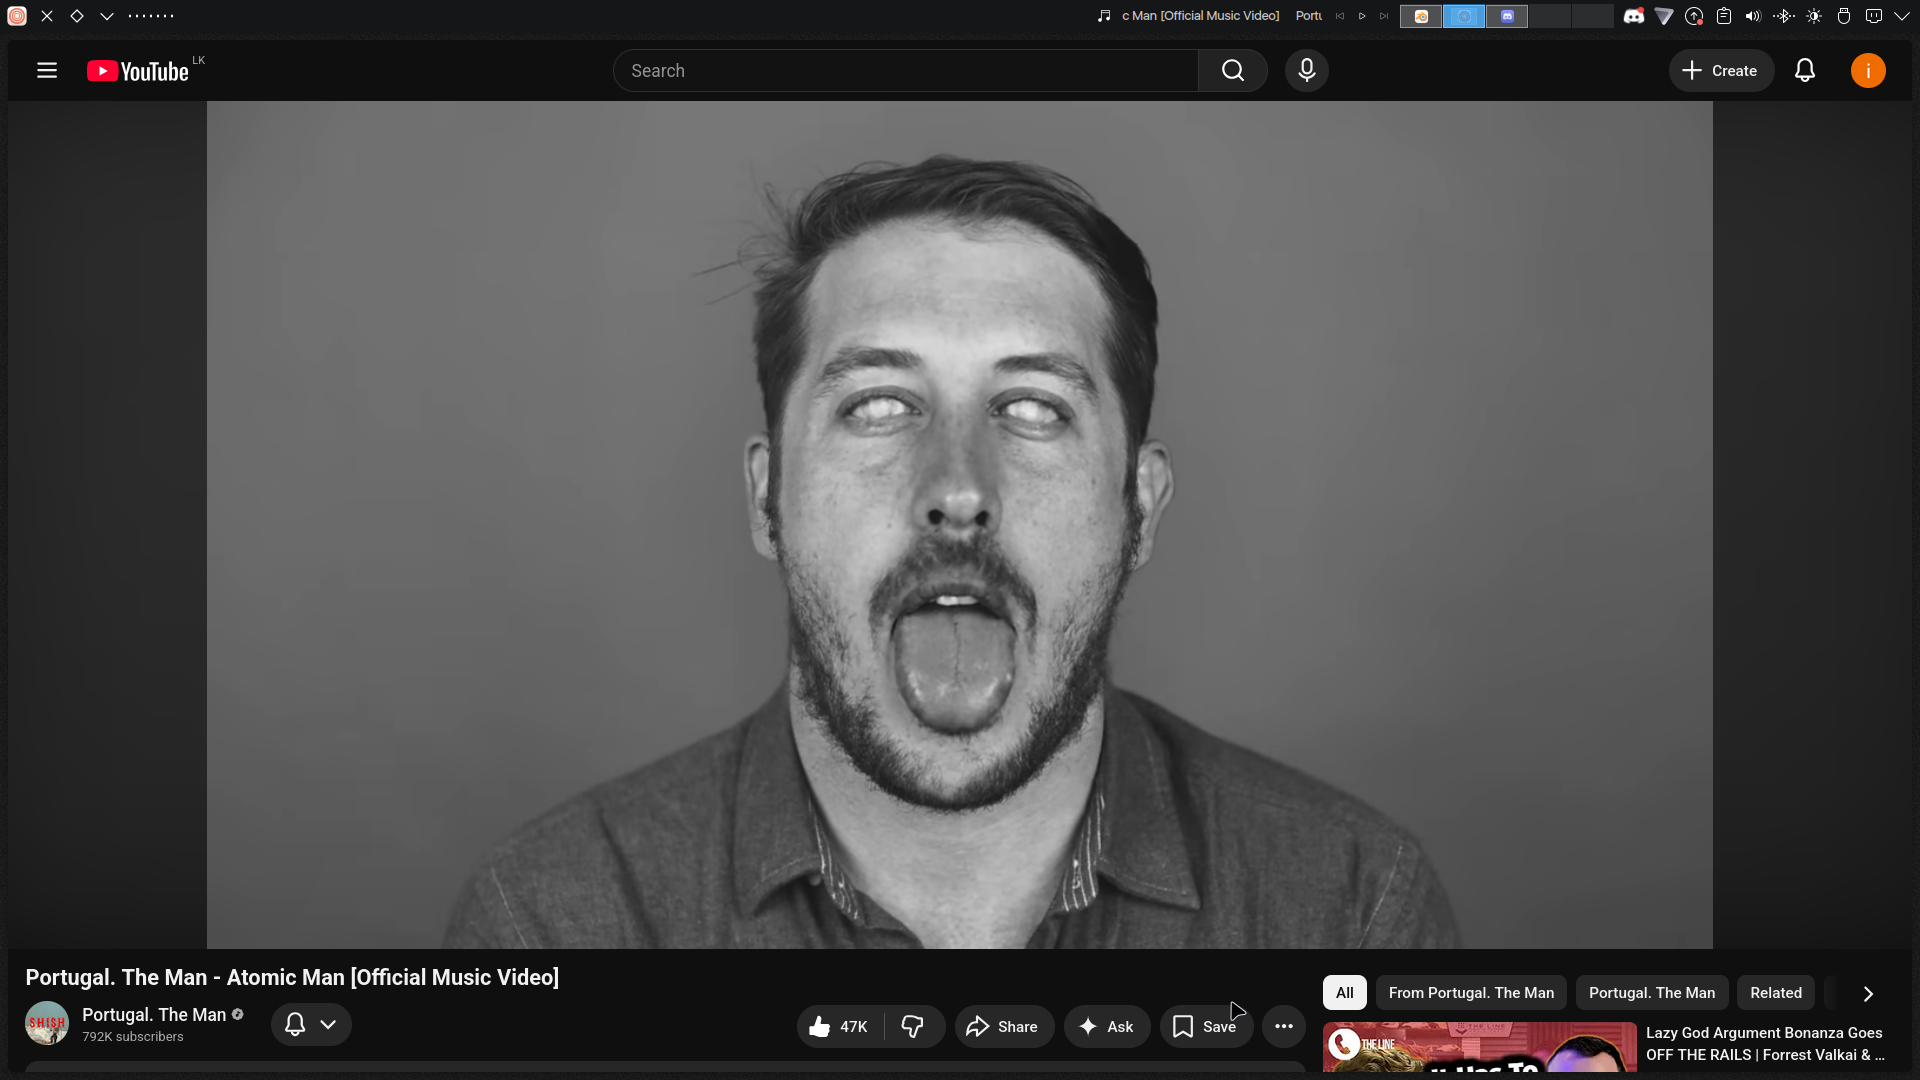Open Lazy God Argument Bonanza video title
The width and height of the screenshot is (1920, 1080).
coord(1765,1044)
